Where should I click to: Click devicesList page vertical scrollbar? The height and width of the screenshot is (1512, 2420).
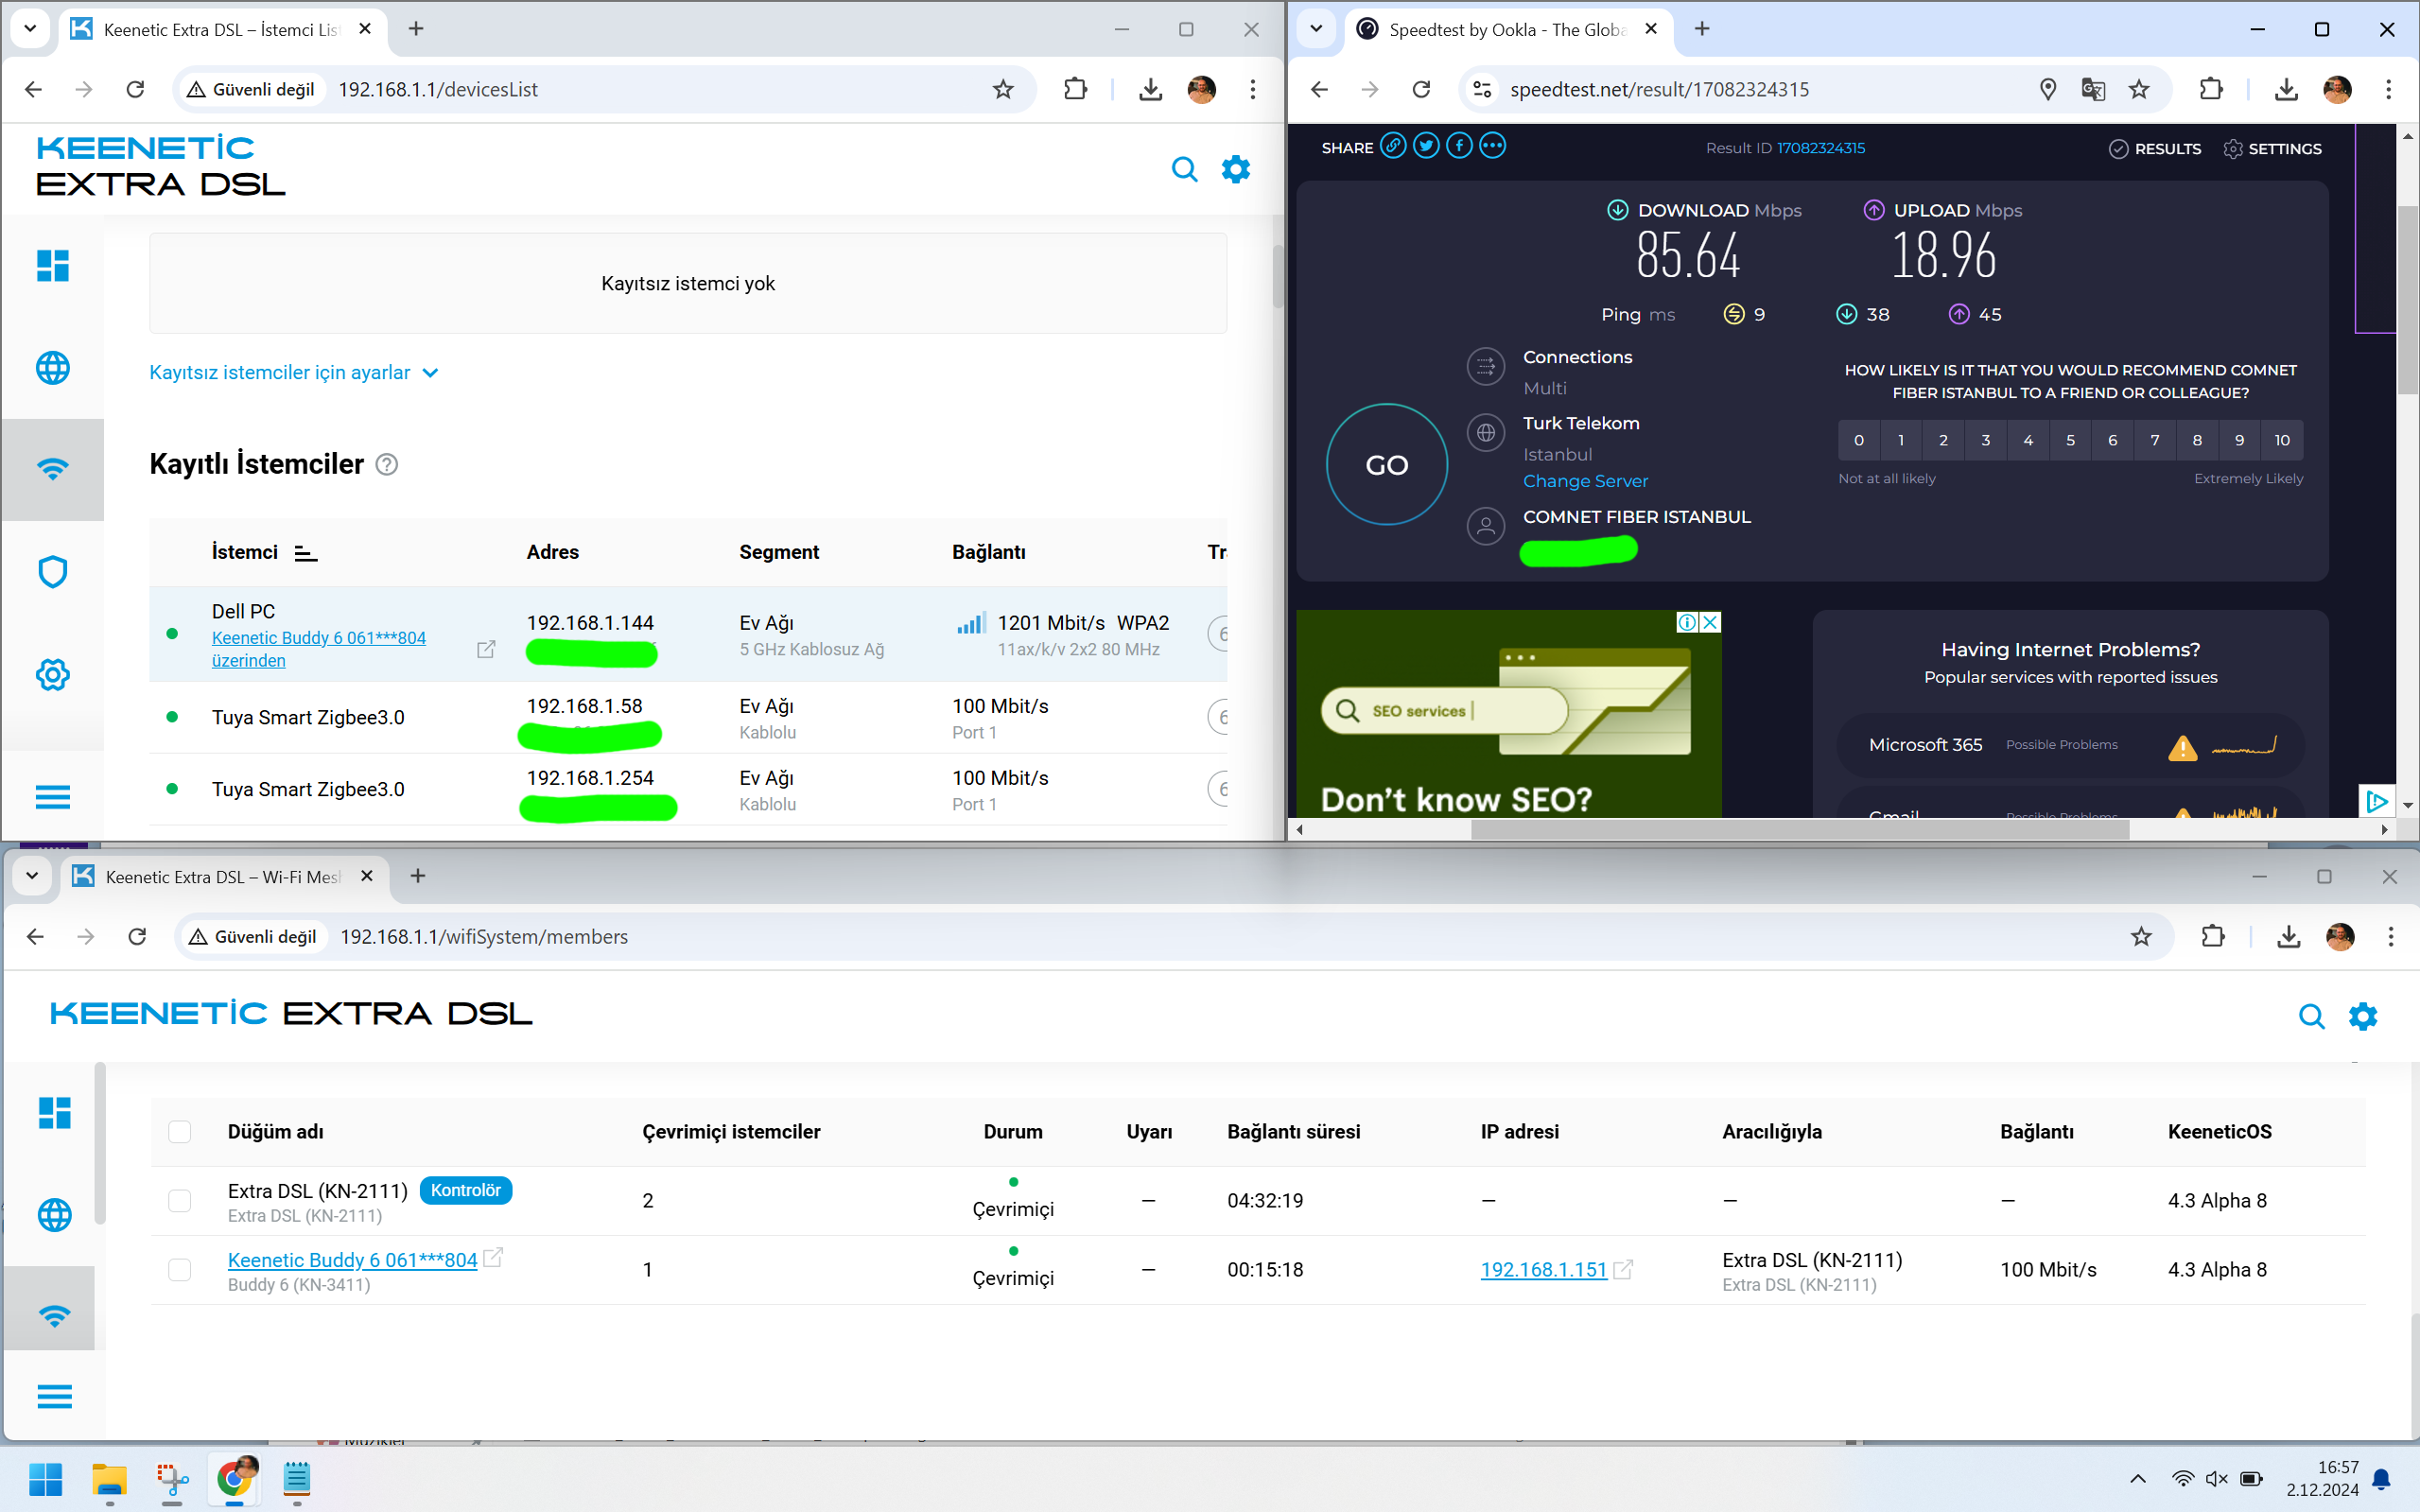pyautogui.click(x=1277, y=275)
